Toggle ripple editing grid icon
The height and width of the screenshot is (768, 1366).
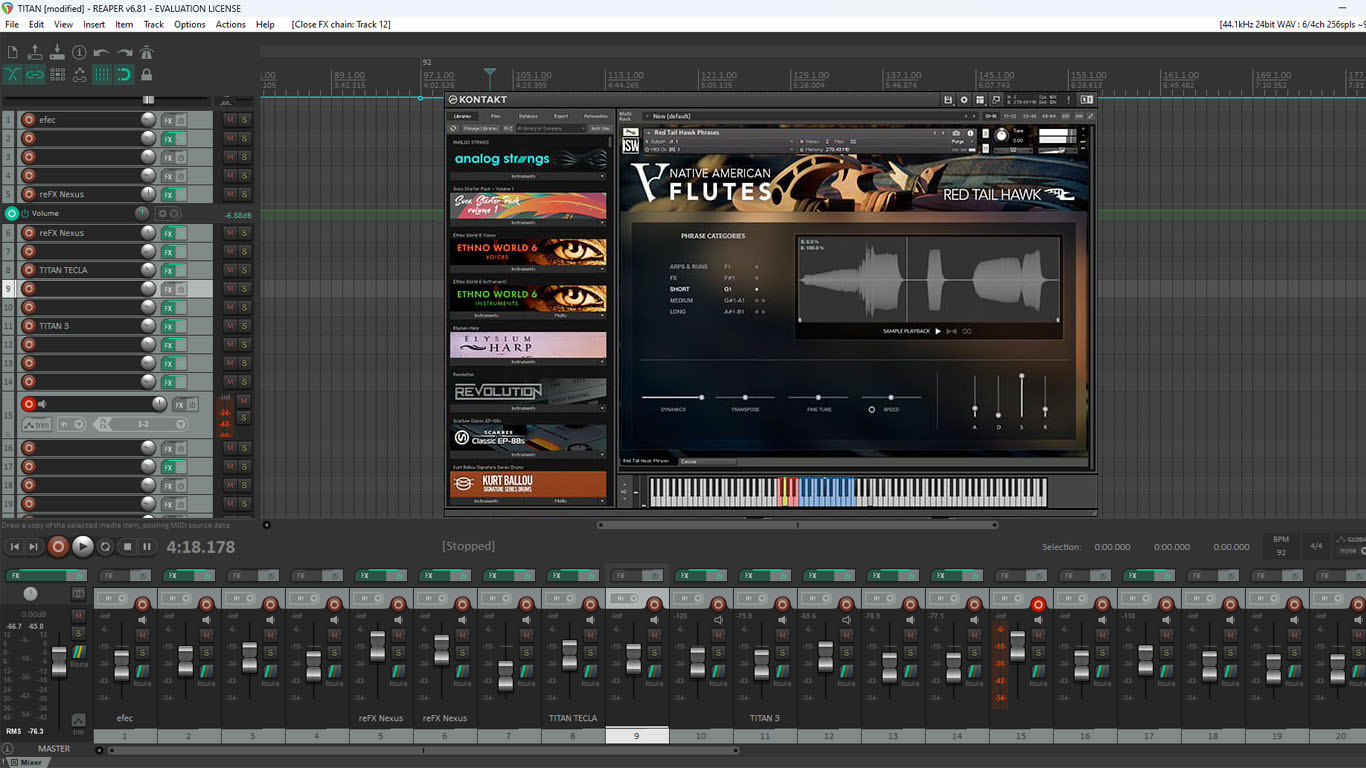coord(57,74)
